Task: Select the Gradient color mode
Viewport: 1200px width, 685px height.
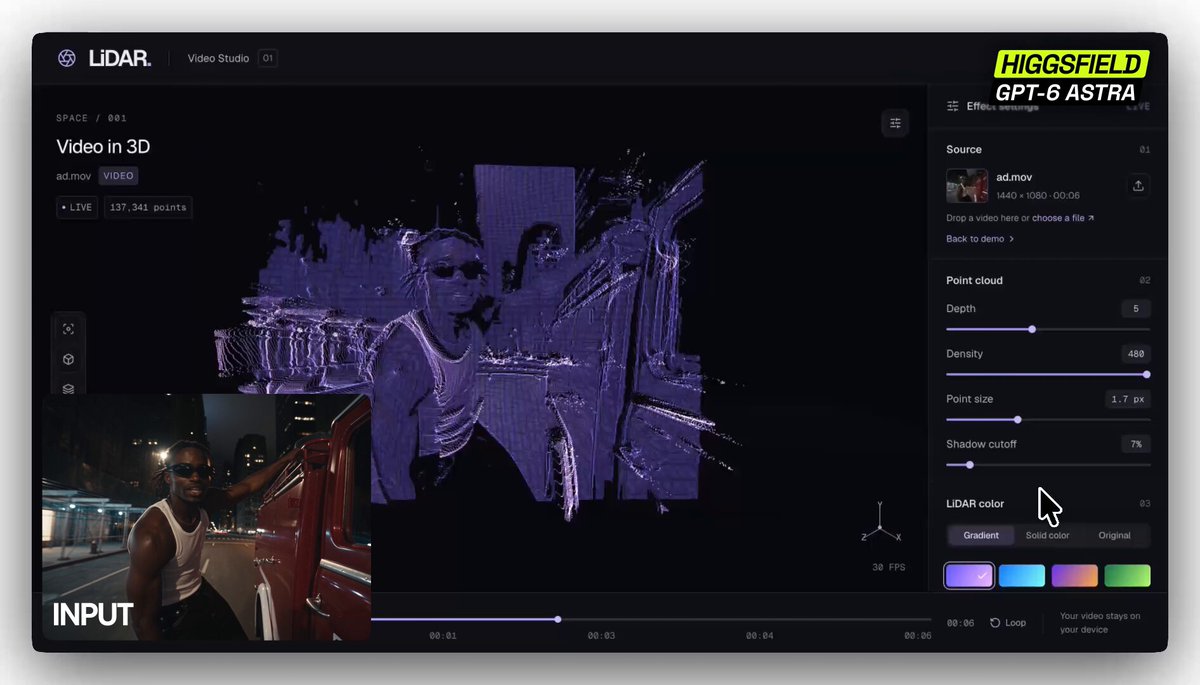Action: pos(981,536)
